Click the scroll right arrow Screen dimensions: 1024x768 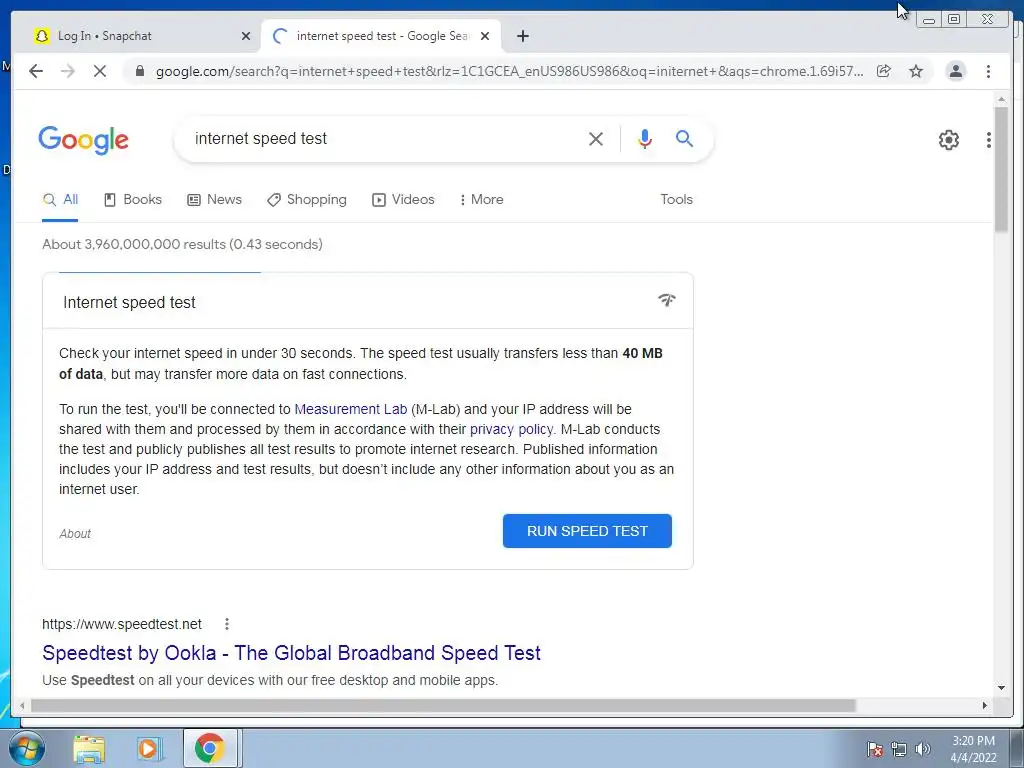pos(985,705)
